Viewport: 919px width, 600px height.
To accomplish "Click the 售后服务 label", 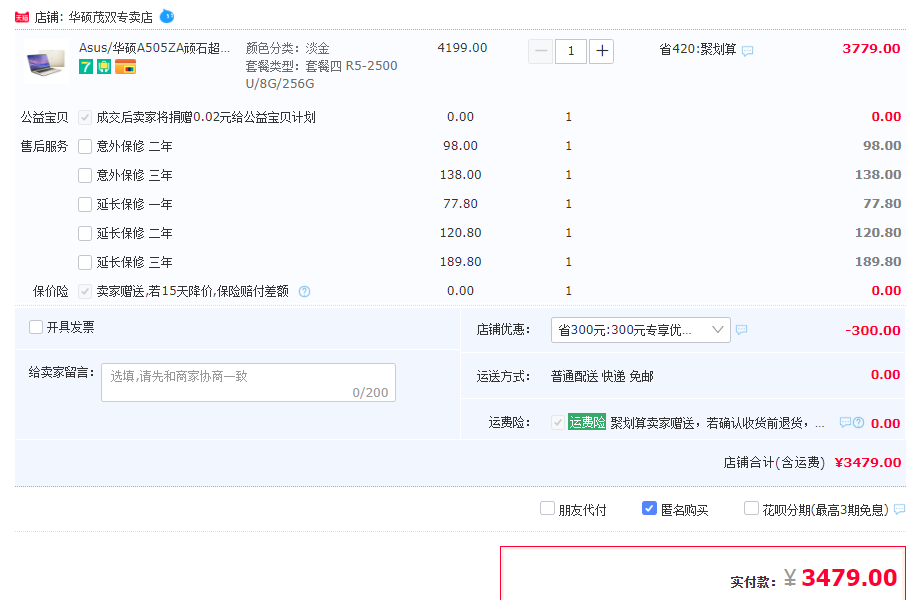I will click(x=45, y=146).
